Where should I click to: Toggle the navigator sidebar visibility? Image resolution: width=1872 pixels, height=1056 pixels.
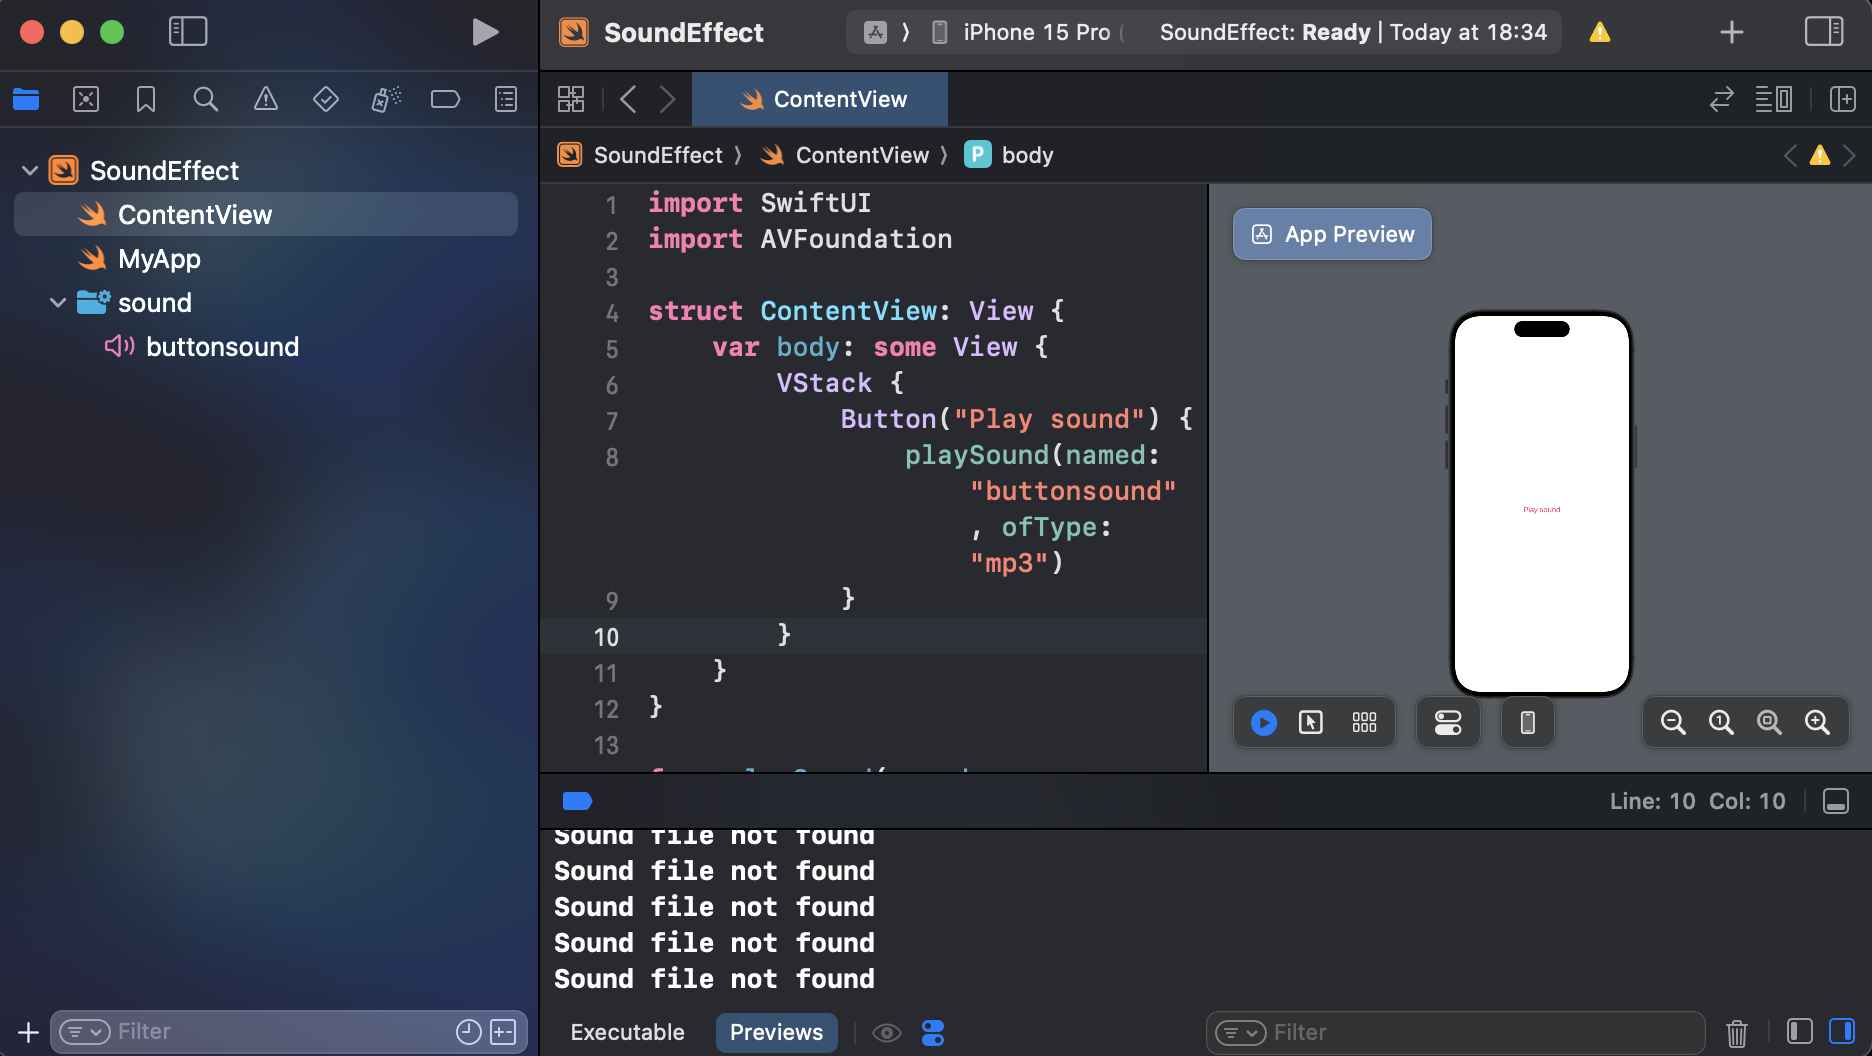[188, 32]
